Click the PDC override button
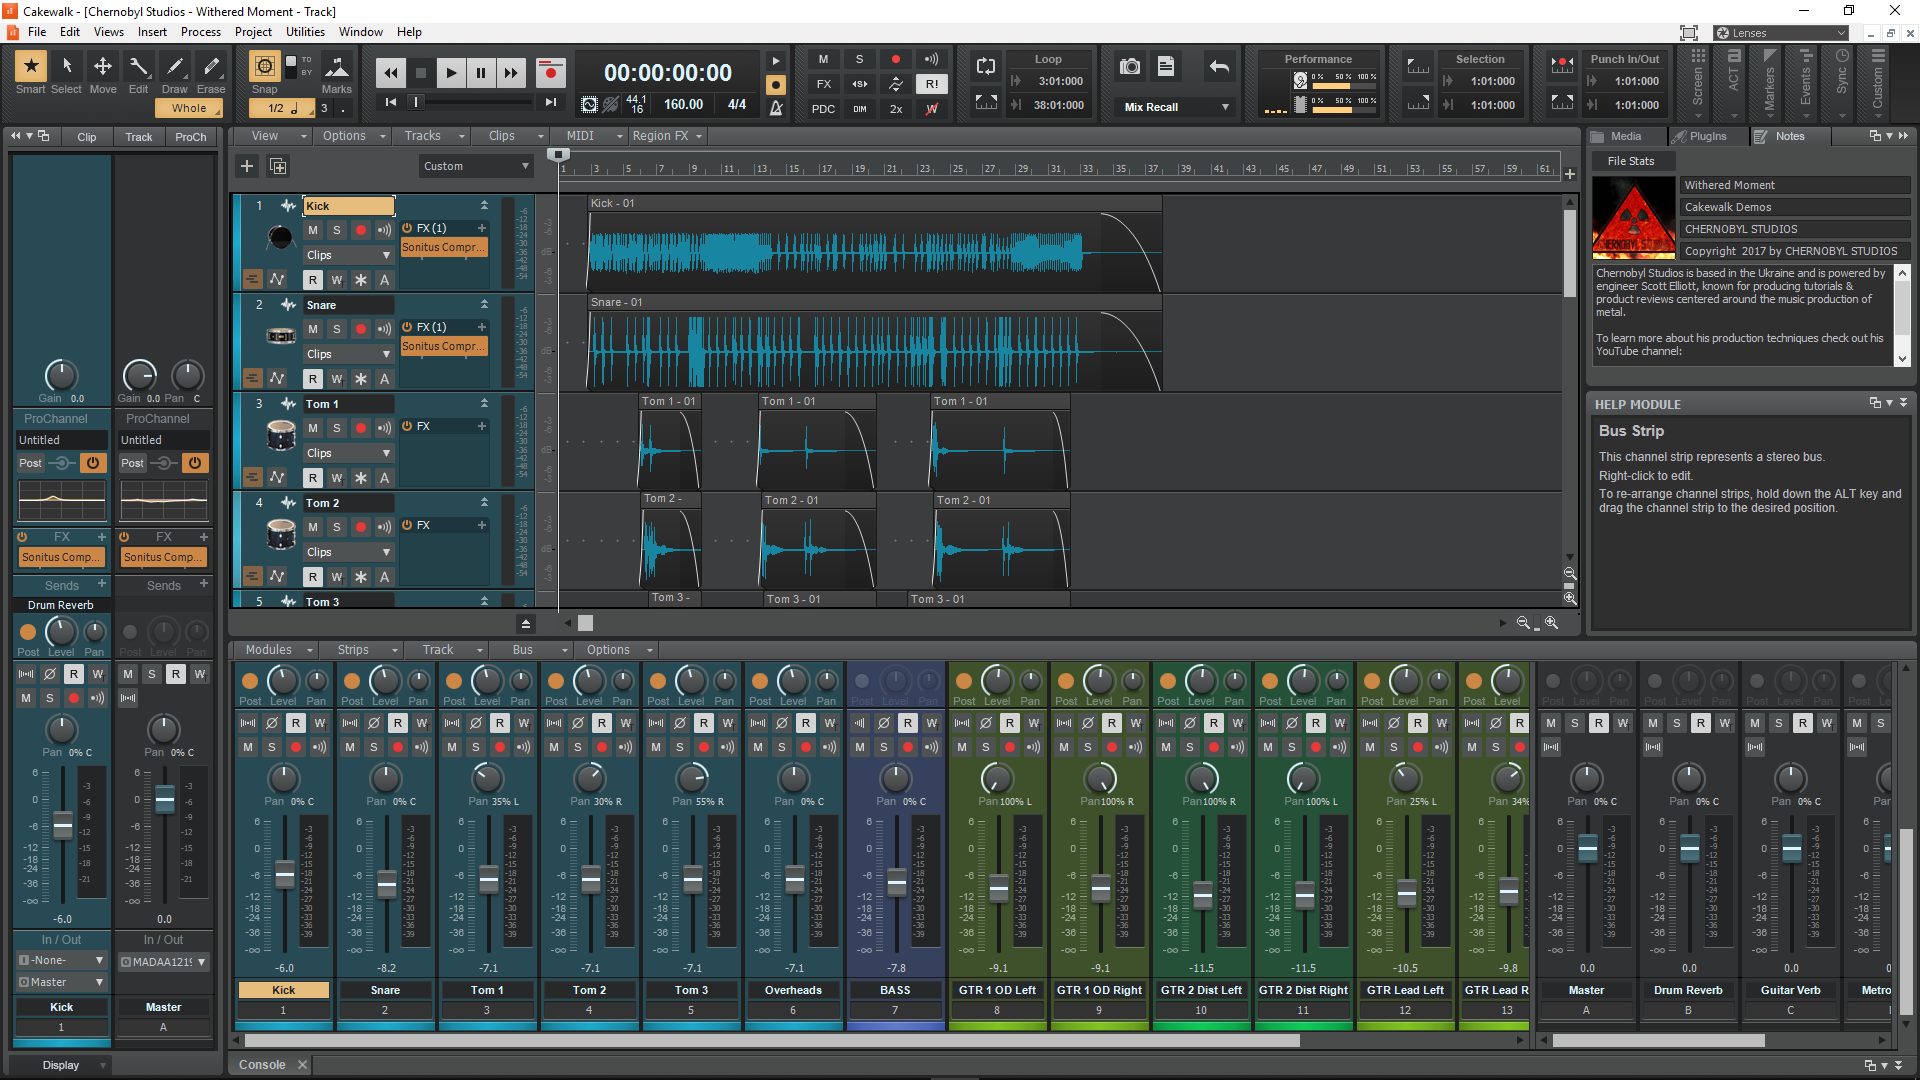Image resolution: width=1920 pixels, height=1080 pixels. [x=823, y=109]
